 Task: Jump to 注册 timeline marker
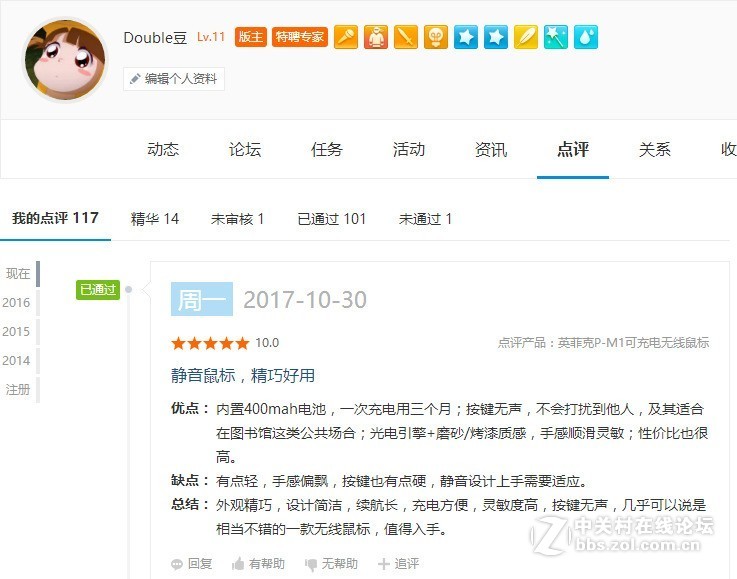point(17,390)
